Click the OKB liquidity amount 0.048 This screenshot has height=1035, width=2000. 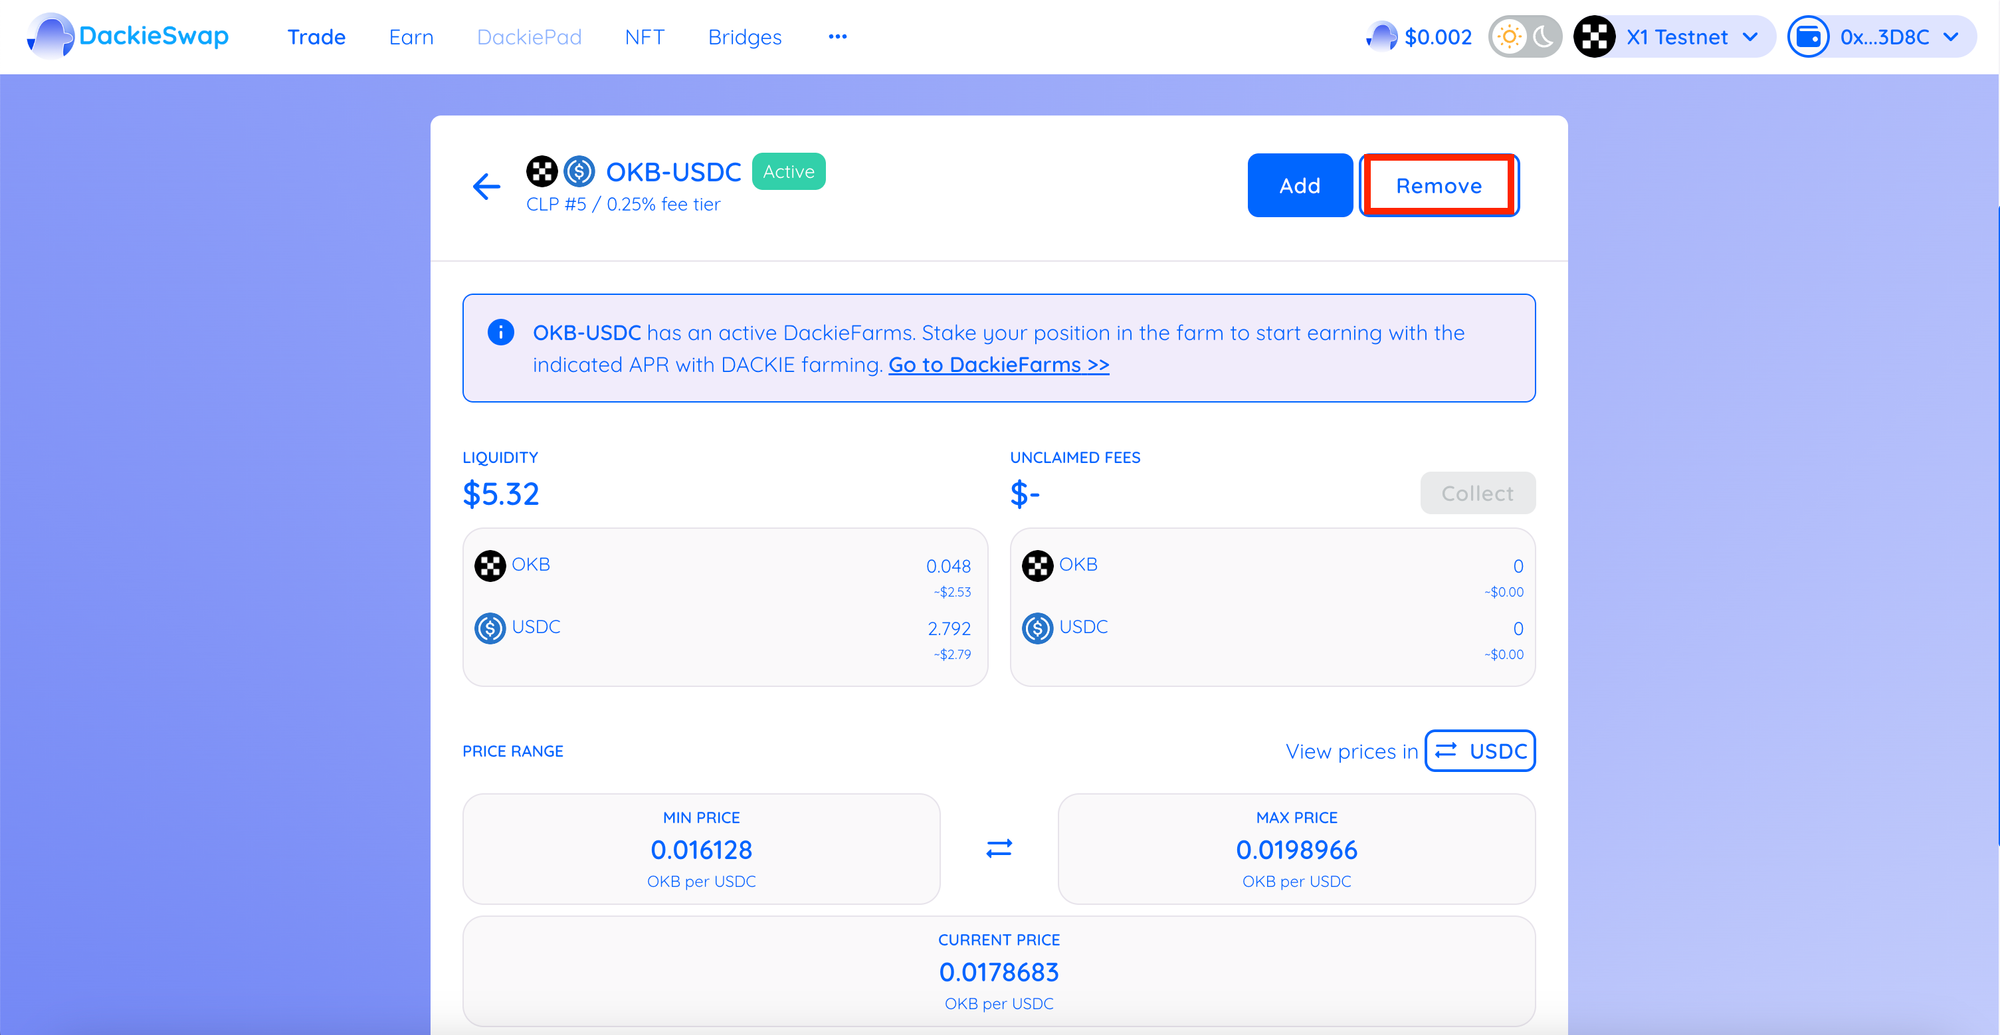(x=948, y=566)
